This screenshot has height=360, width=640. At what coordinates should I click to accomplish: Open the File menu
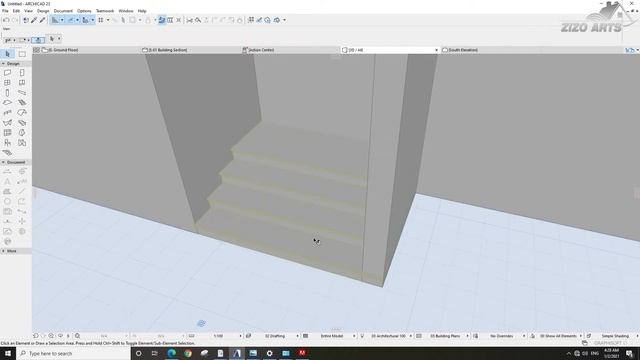tap(5, 11)
